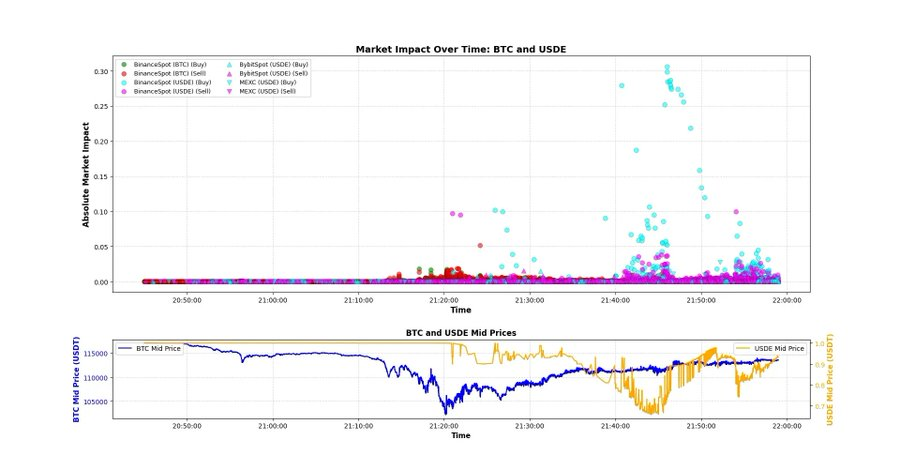Select the blue BTC Mid Price legend line
900x470 pixels.
coord(125,349)
